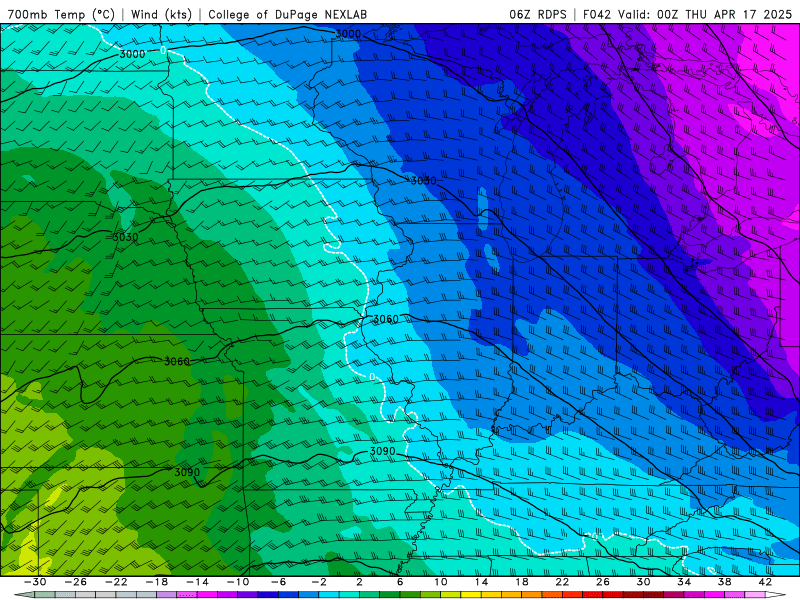The image size is (800, 600).
Task: Click the 18 colorbar label
Action: point(521,582)
